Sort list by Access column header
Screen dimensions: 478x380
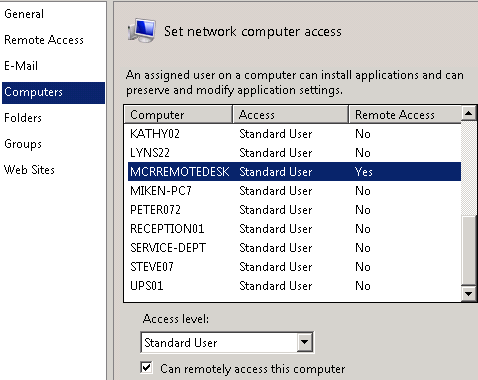point(290,115)
